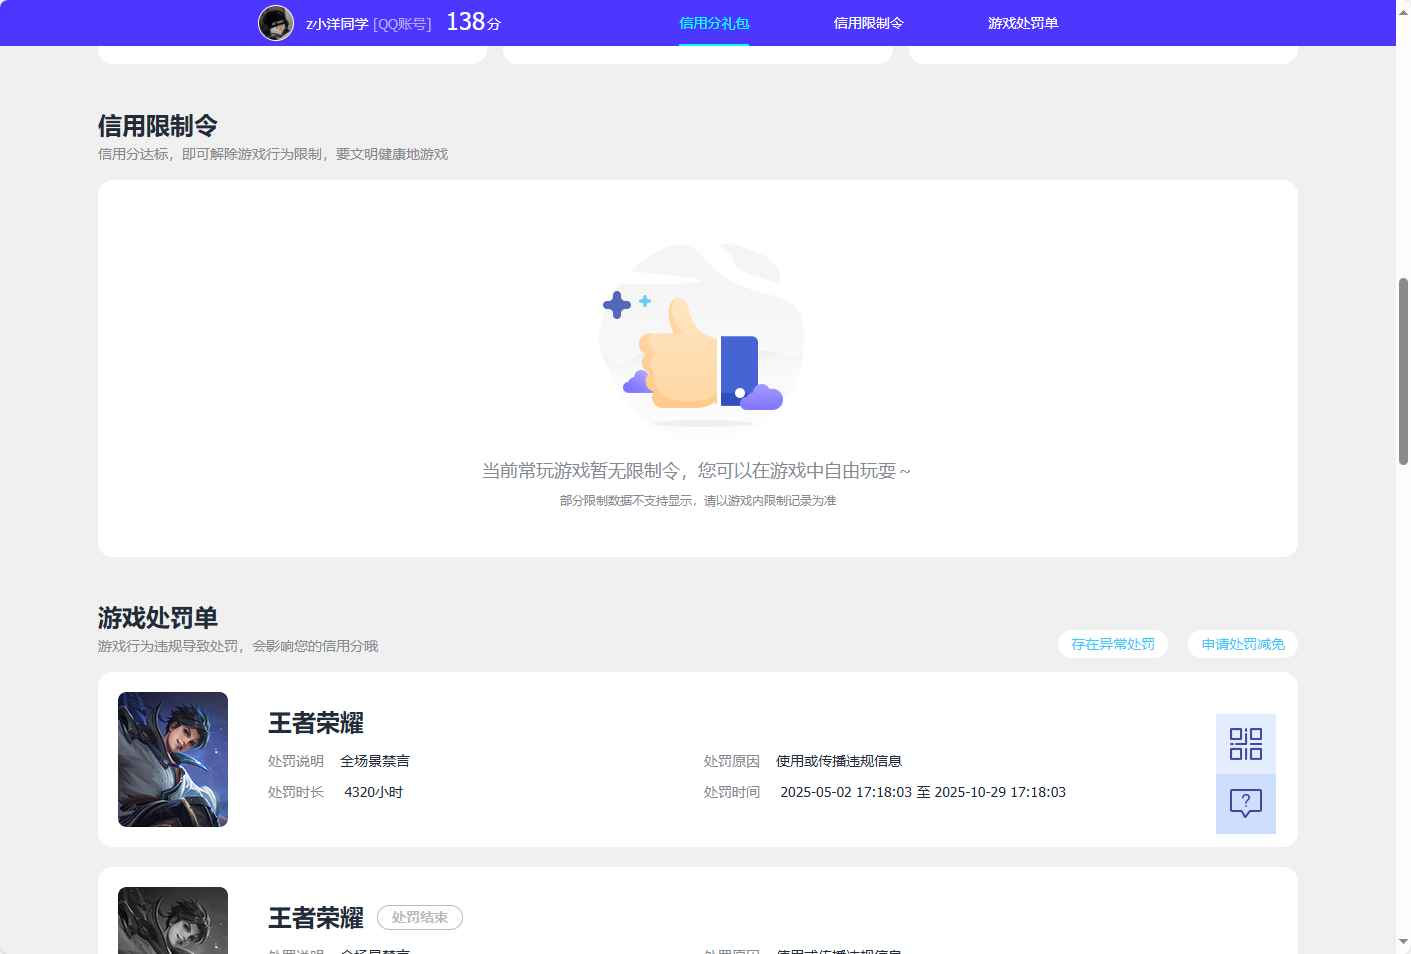1411x954 pixels.
Task: Switch to the 信用限制令 tab
Action: coord(868,23)
